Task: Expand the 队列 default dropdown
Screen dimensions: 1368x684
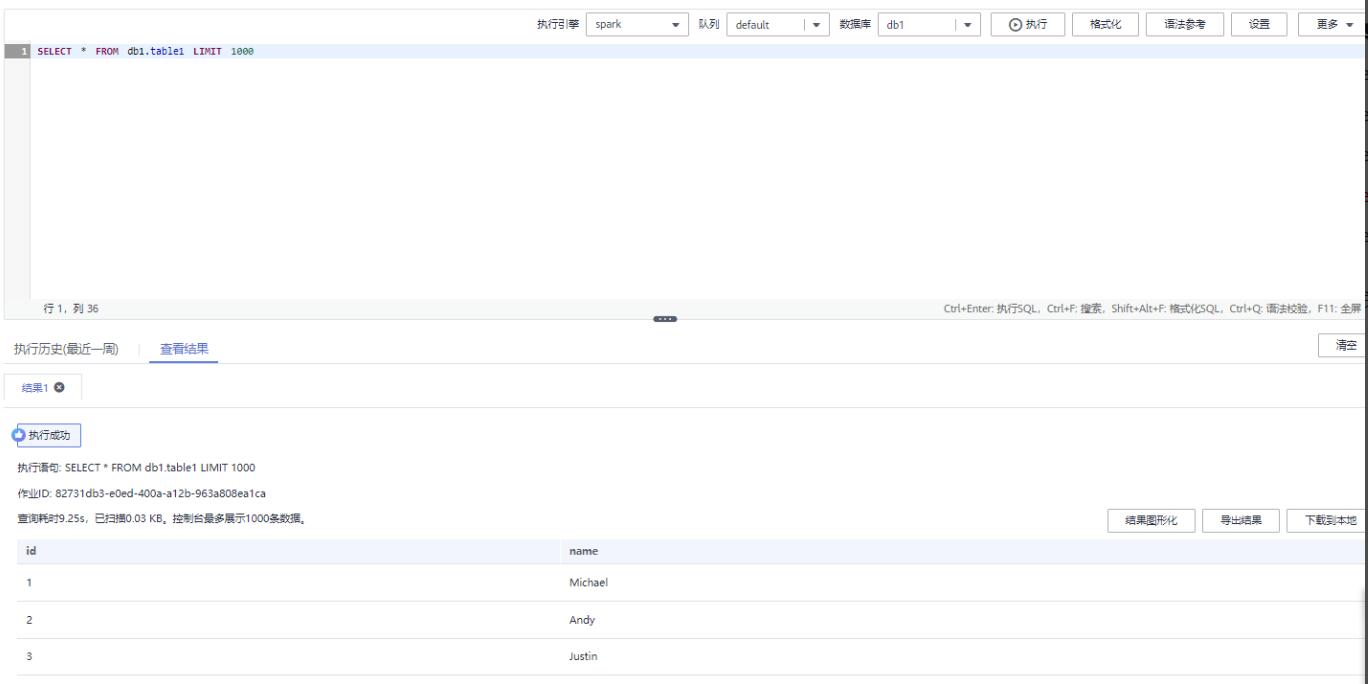Action: (x=779, y=25)
